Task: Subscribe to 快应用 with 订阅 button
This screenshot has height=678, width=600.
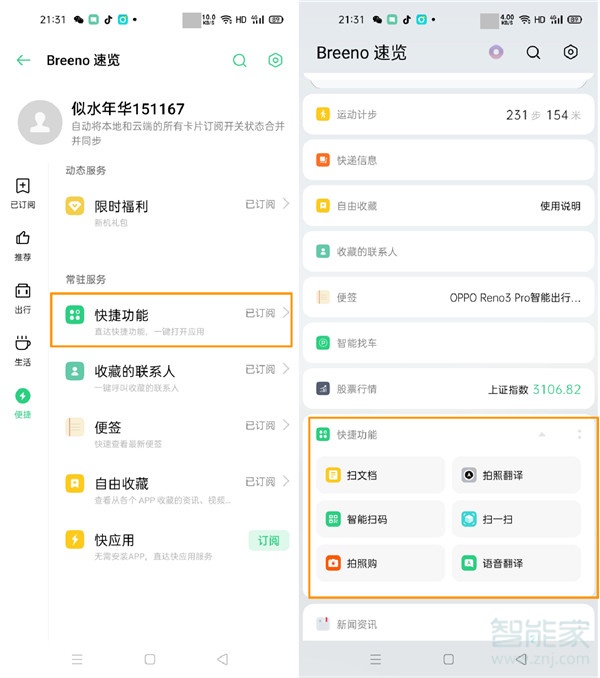Action: pos(269,541)
